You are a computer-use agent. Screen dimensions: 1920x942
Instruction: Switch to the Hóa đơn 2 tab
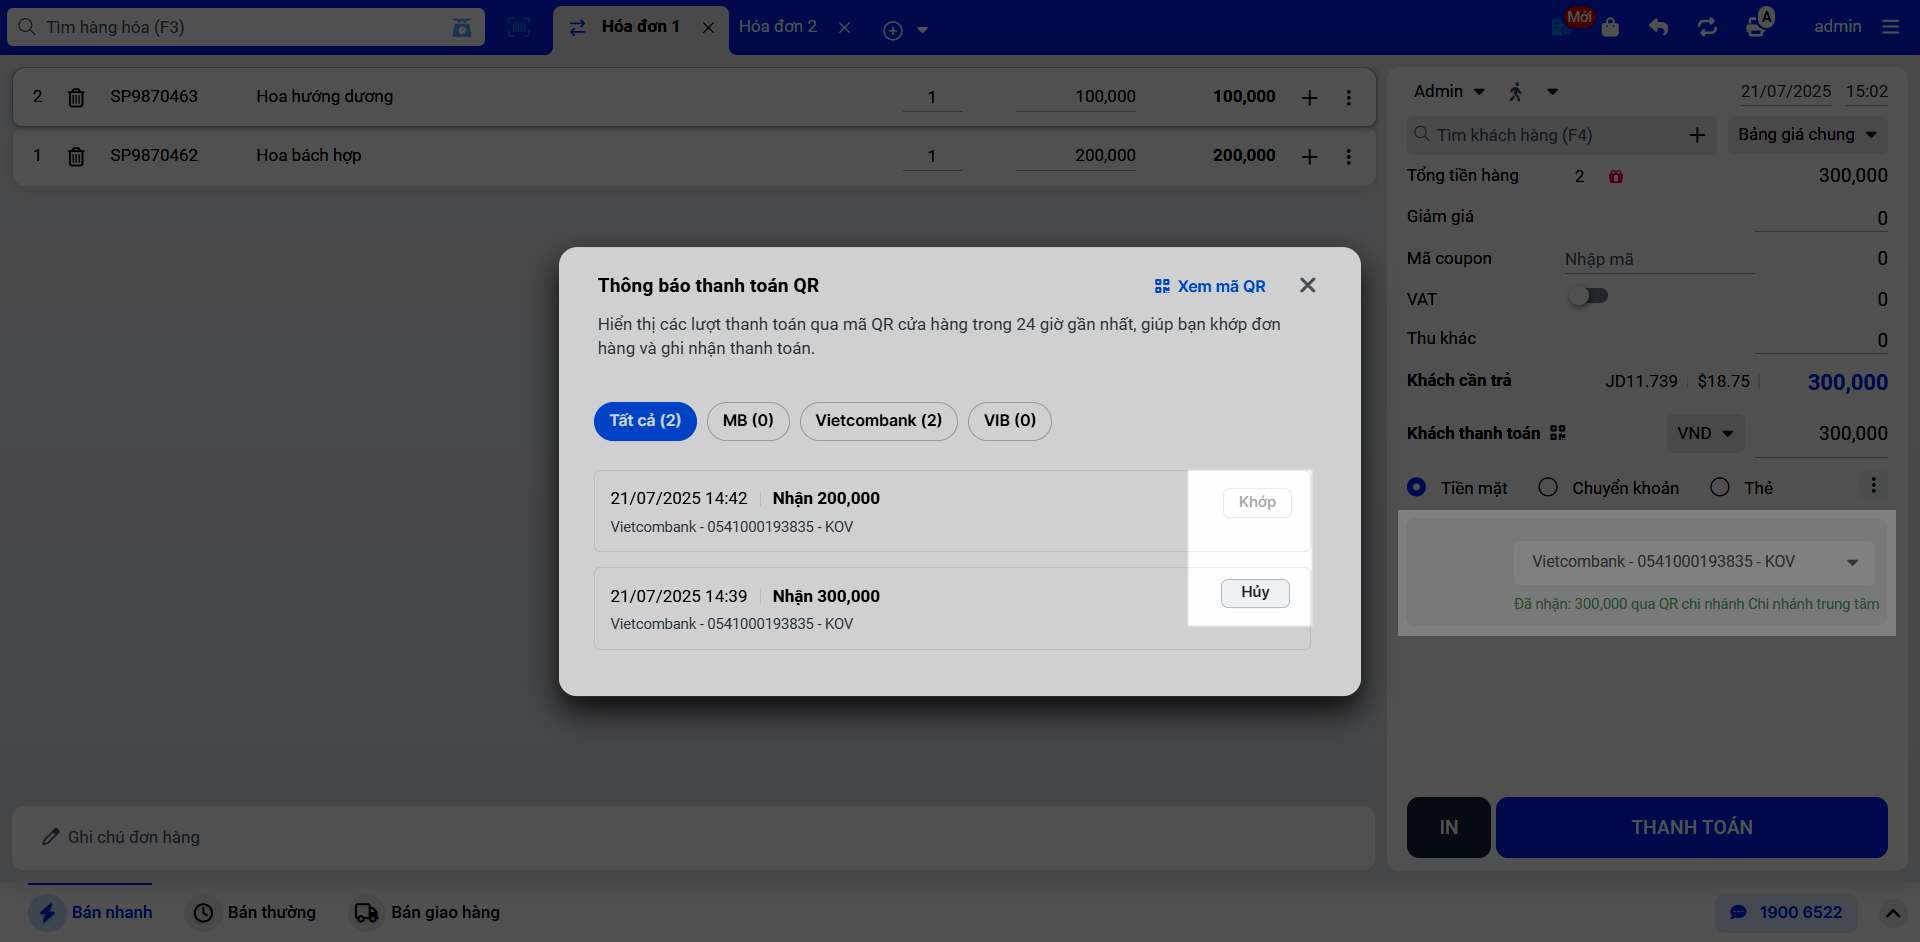pyautogui.click(x=778, y=27)
